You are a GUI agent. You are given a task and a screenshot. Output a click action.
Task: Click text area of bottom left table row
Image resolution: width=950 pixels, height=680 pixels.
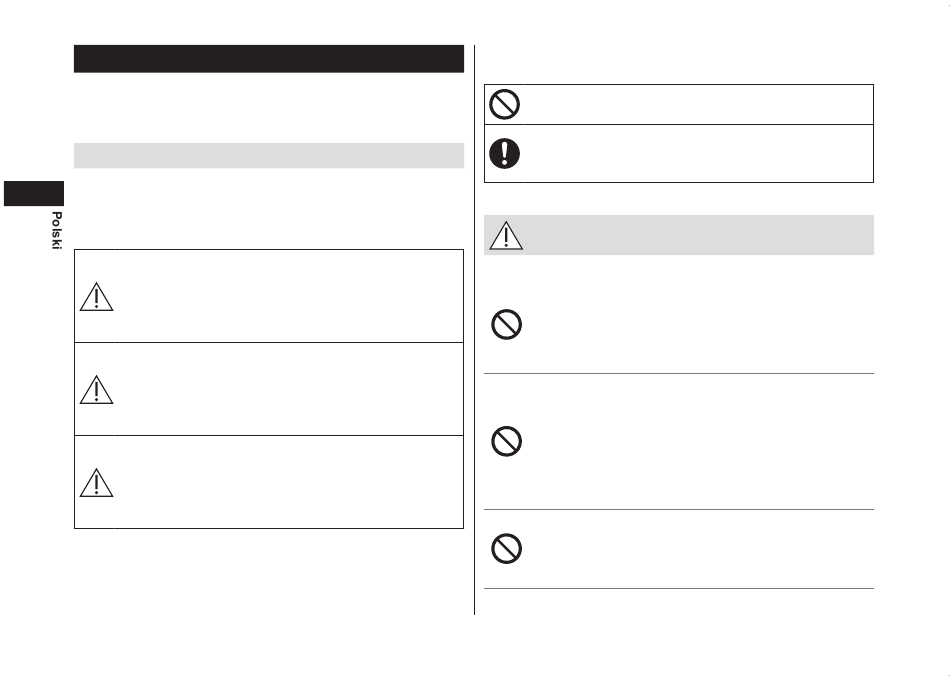click(288, 482)
